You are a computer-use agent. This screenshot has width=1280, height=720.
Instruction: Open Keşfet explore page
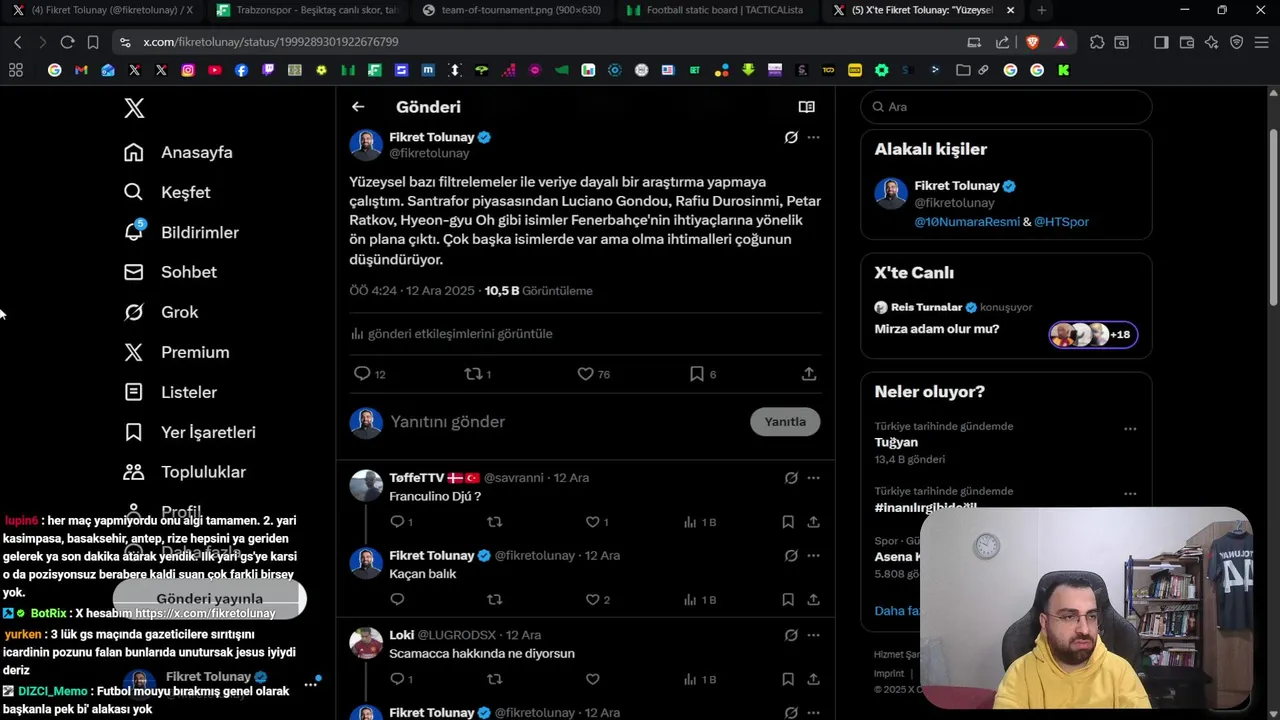tap(167, 192)
